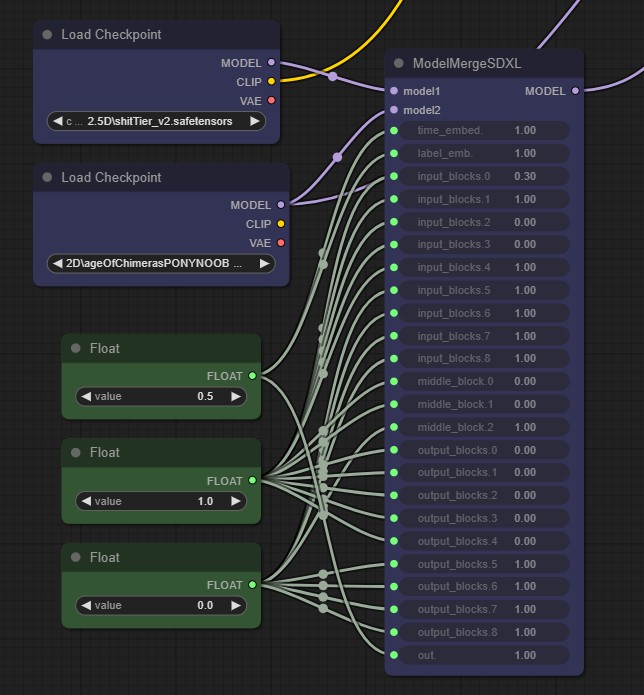Click the CLIP output port of ageOfChimeras checkpoint
The width and height of the screenshot is (644, 695).
pyautogui.click(x=281, y=224)
